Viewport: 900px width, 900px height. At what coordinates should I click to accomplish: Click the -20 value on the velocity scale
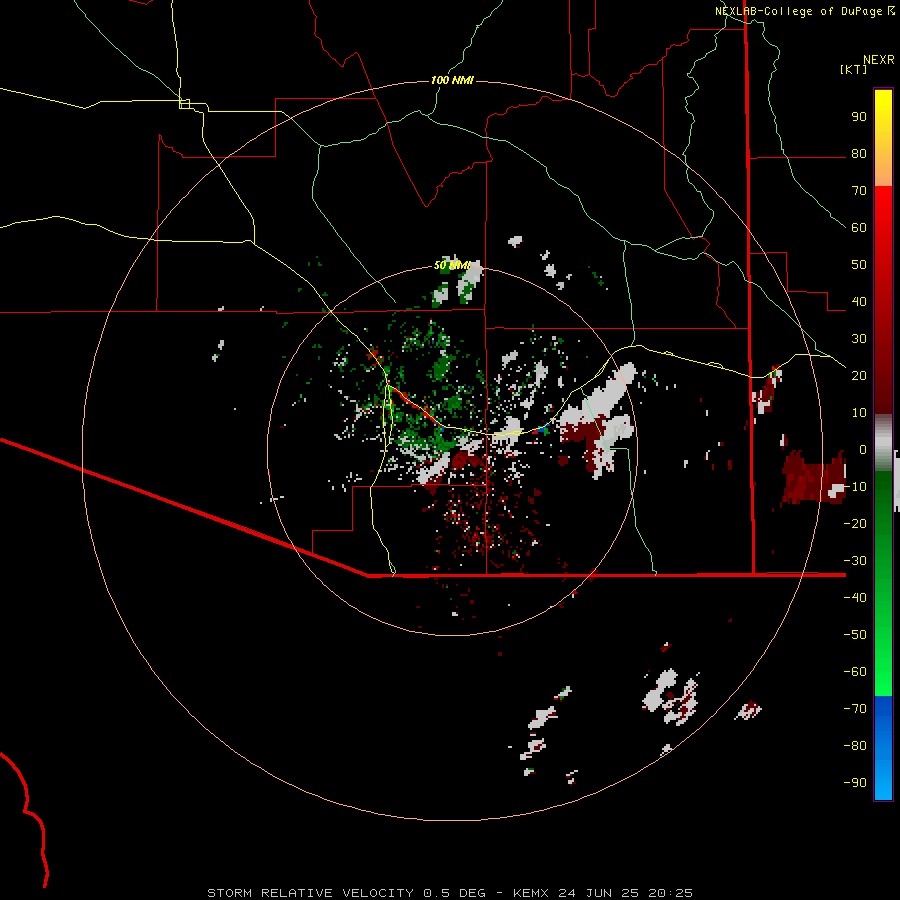pyautogui.click(x=855, y=524)
